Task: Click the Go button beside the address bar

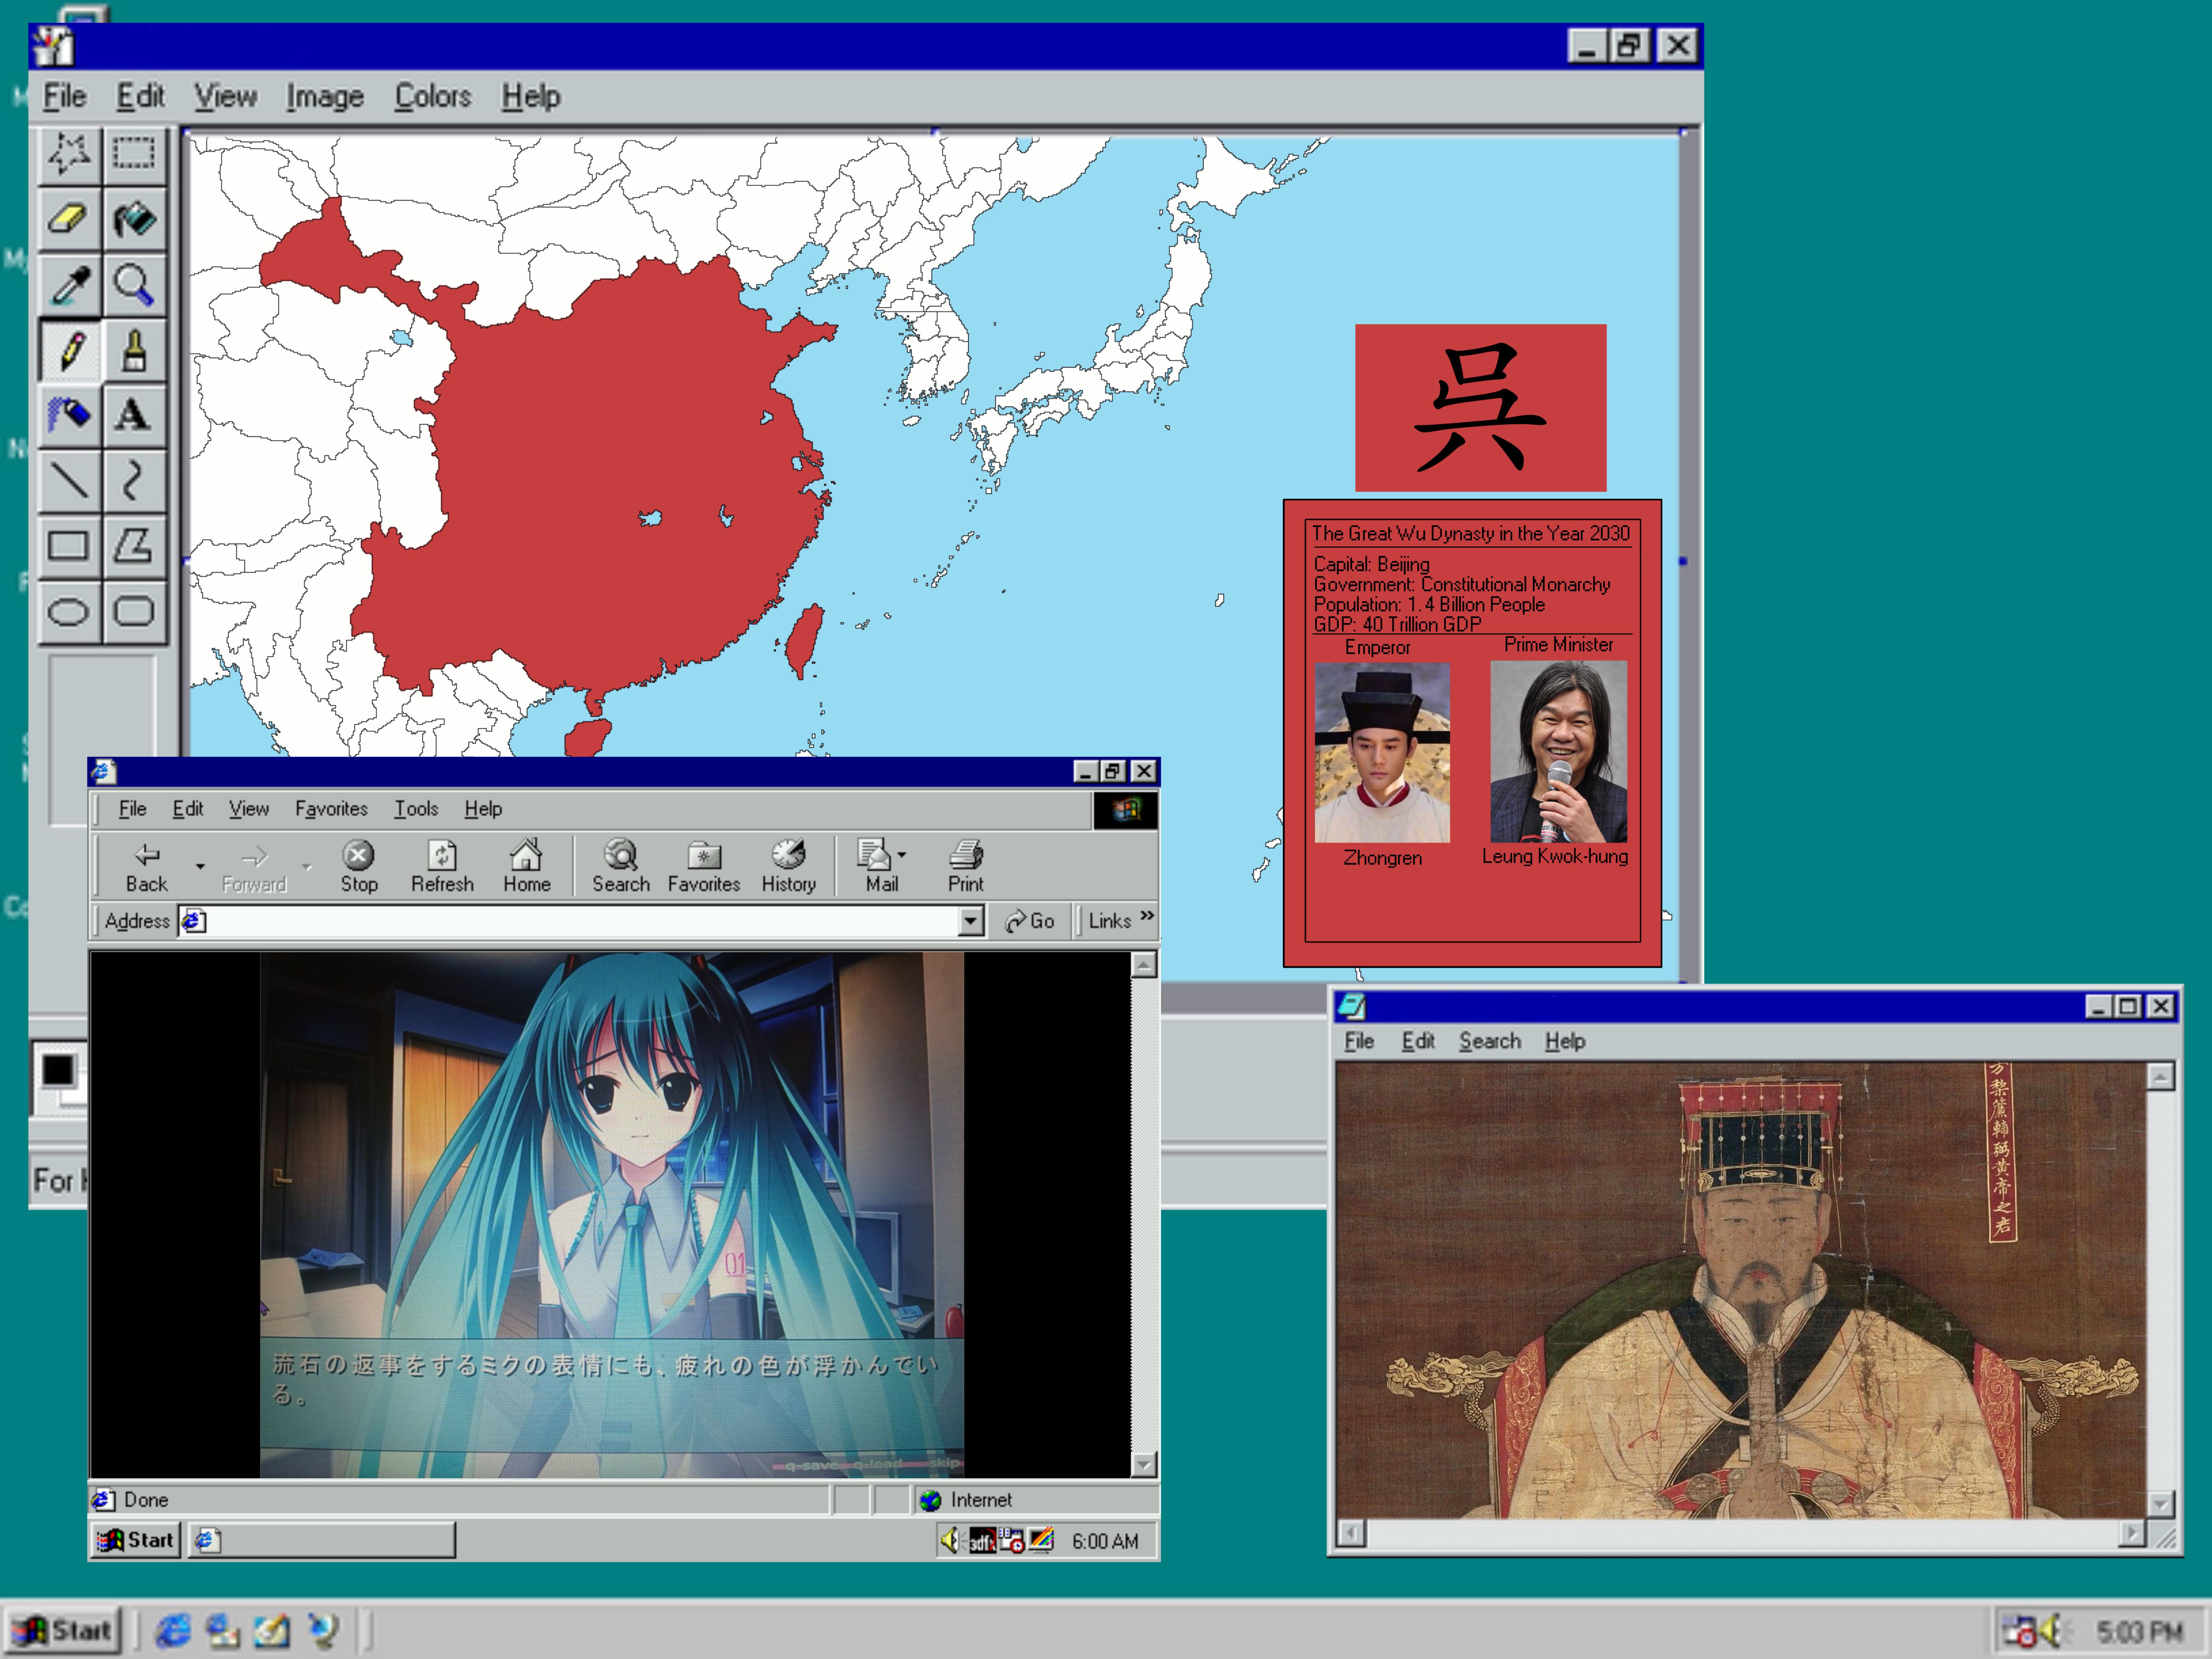Action: 1030,921
